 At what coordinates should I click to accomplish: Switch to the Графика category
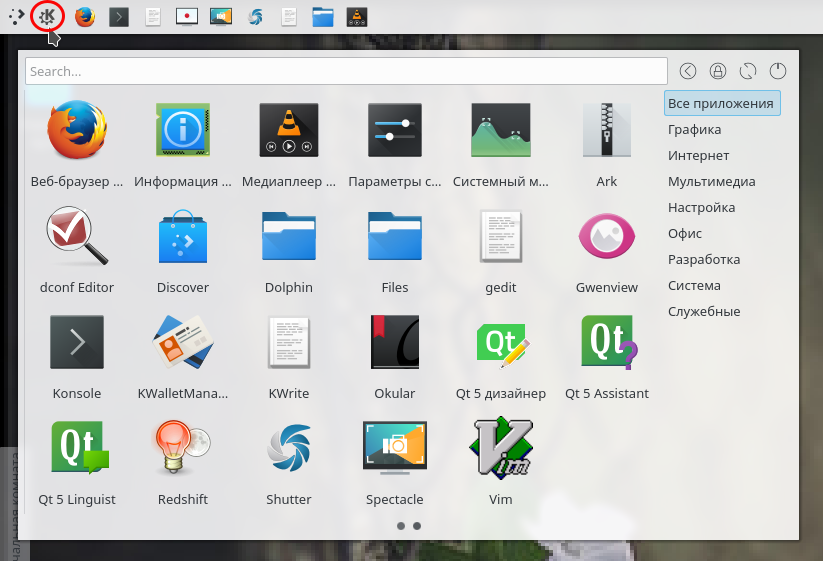click(x=694, y=130)
